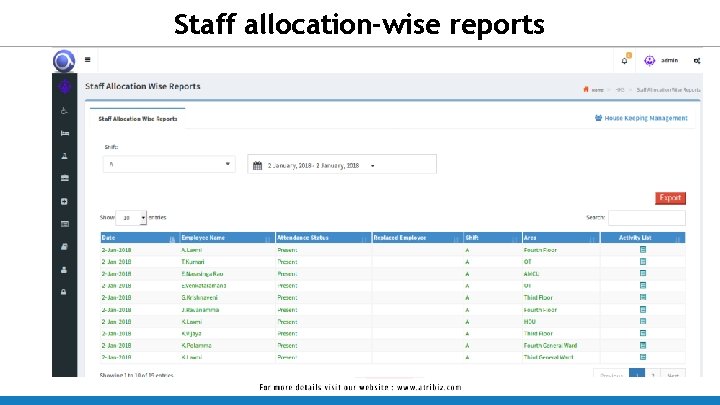720x405 pixels.
Task: Click the home icon in breadcrumb
Action: tap(586, 89)
